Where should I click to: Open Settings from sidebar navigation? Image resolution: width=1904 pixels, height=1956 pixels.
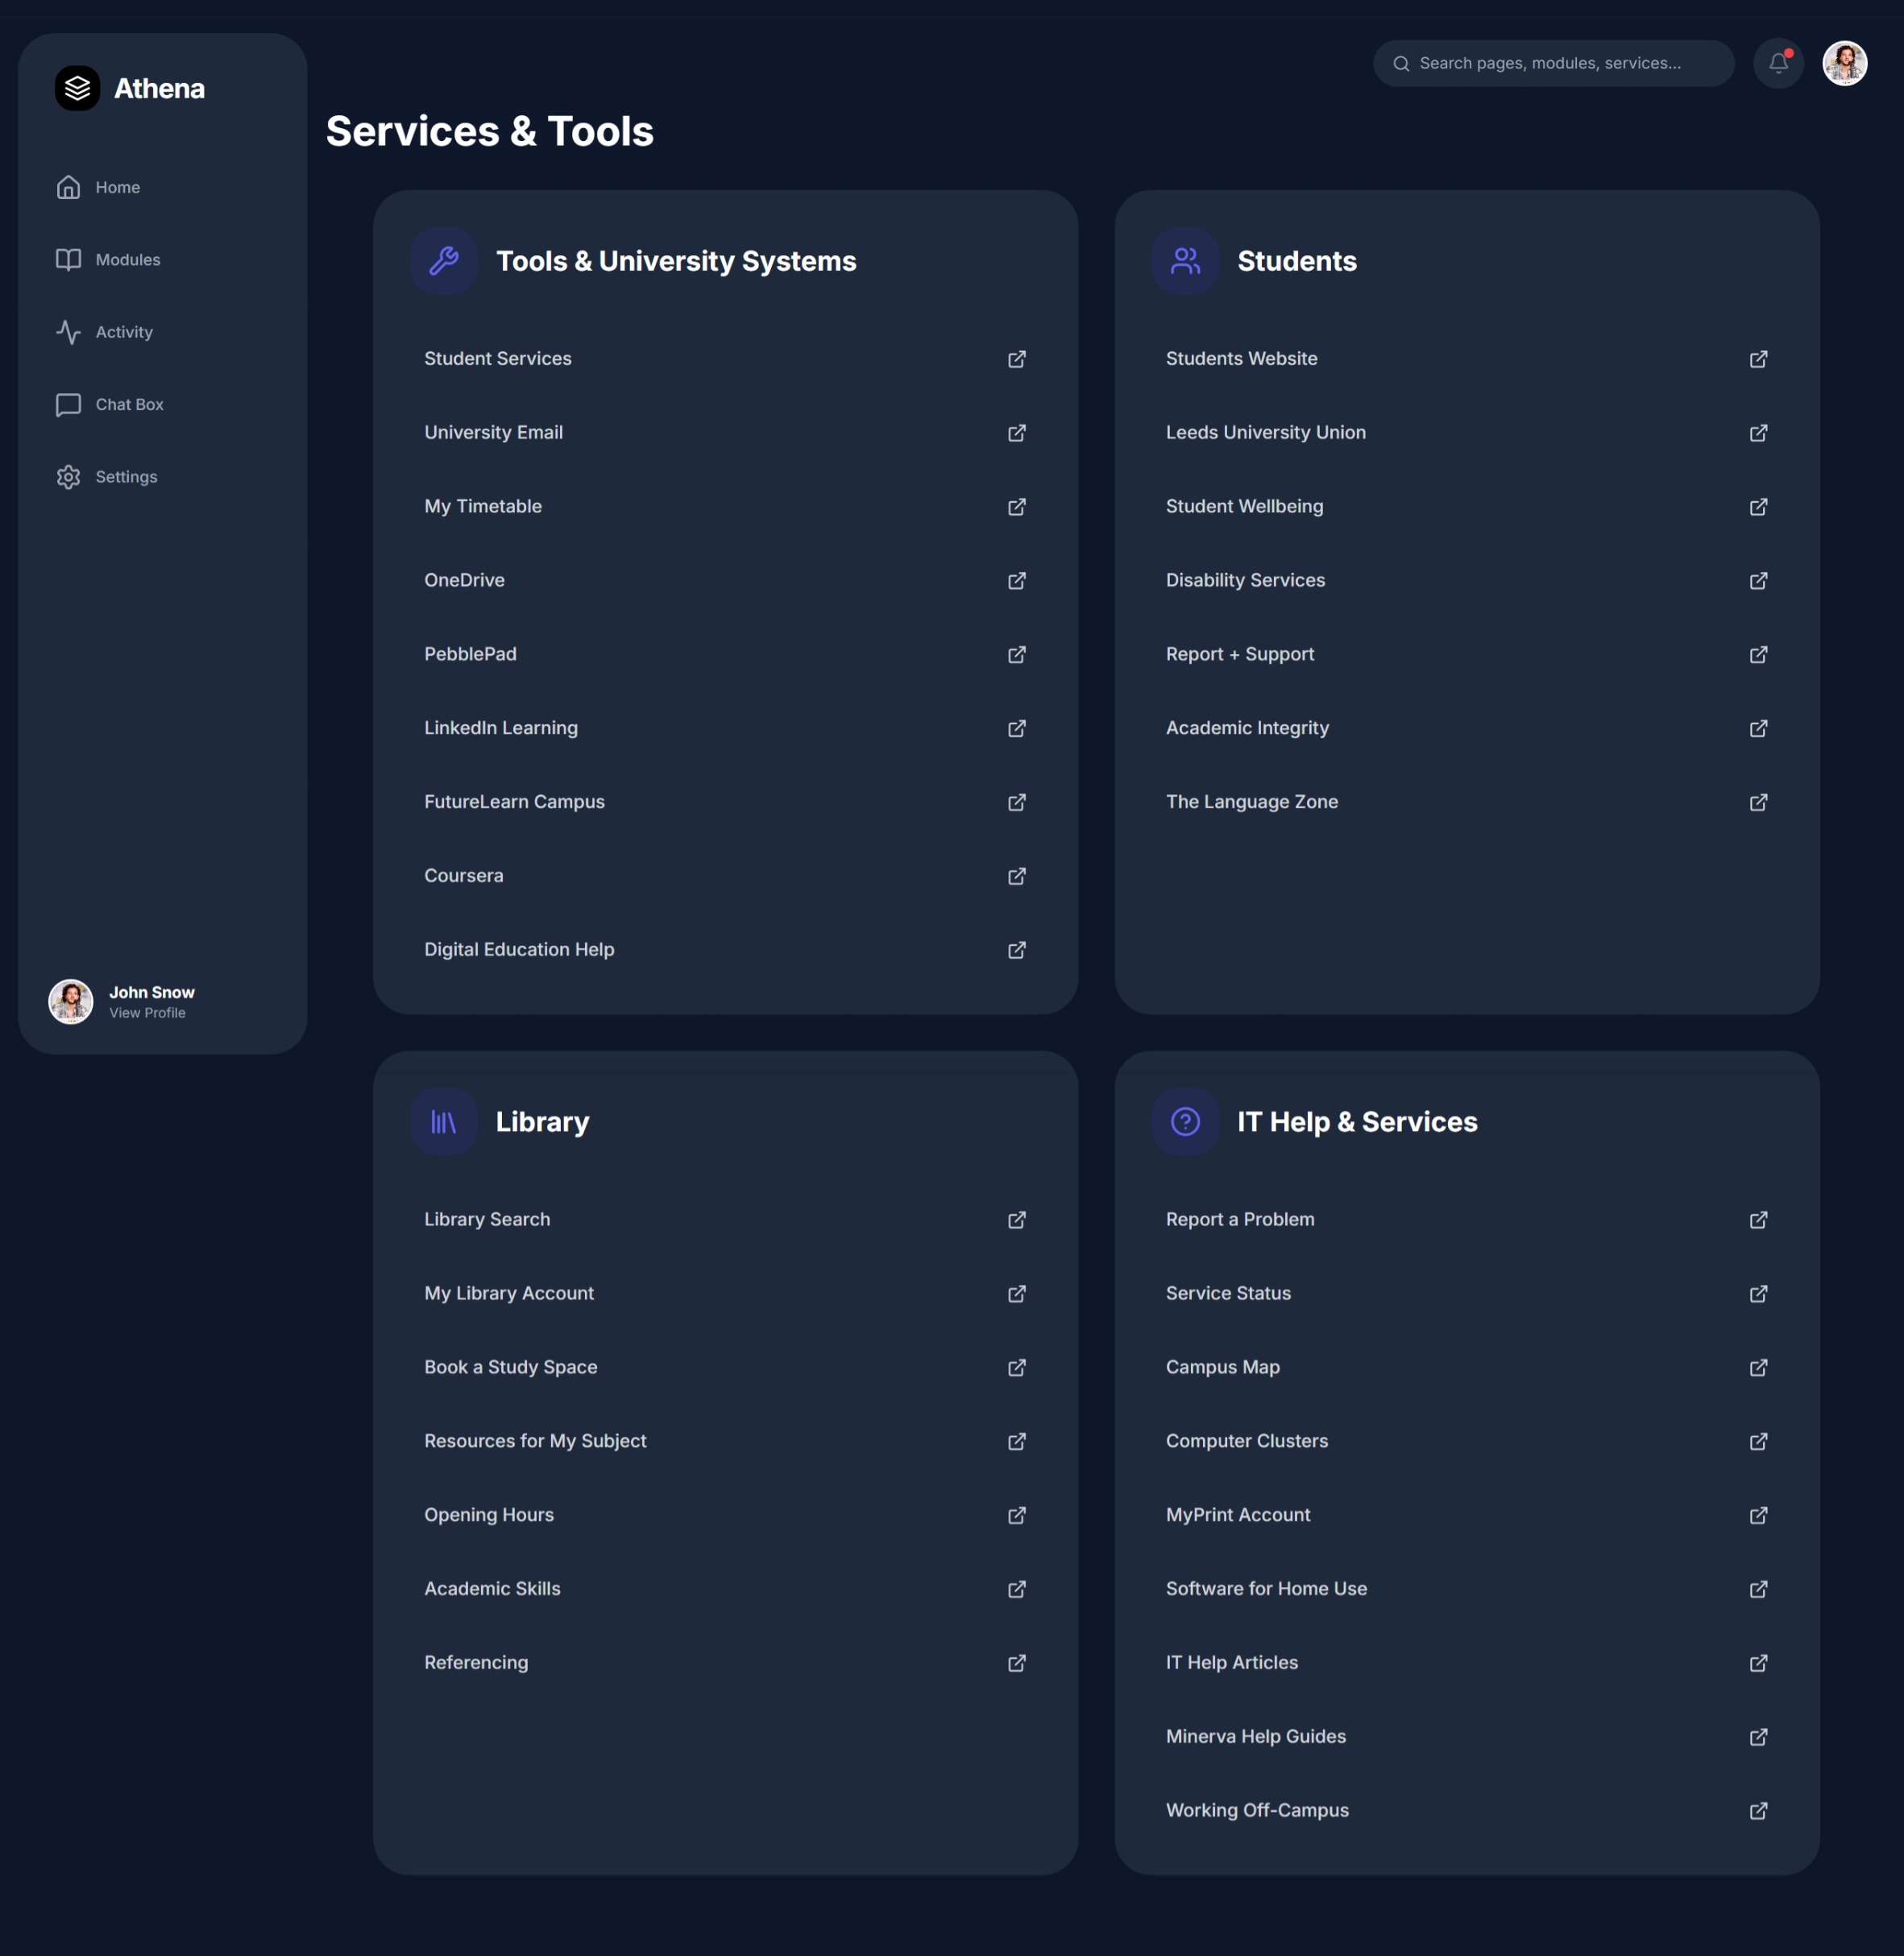(126, 477)
